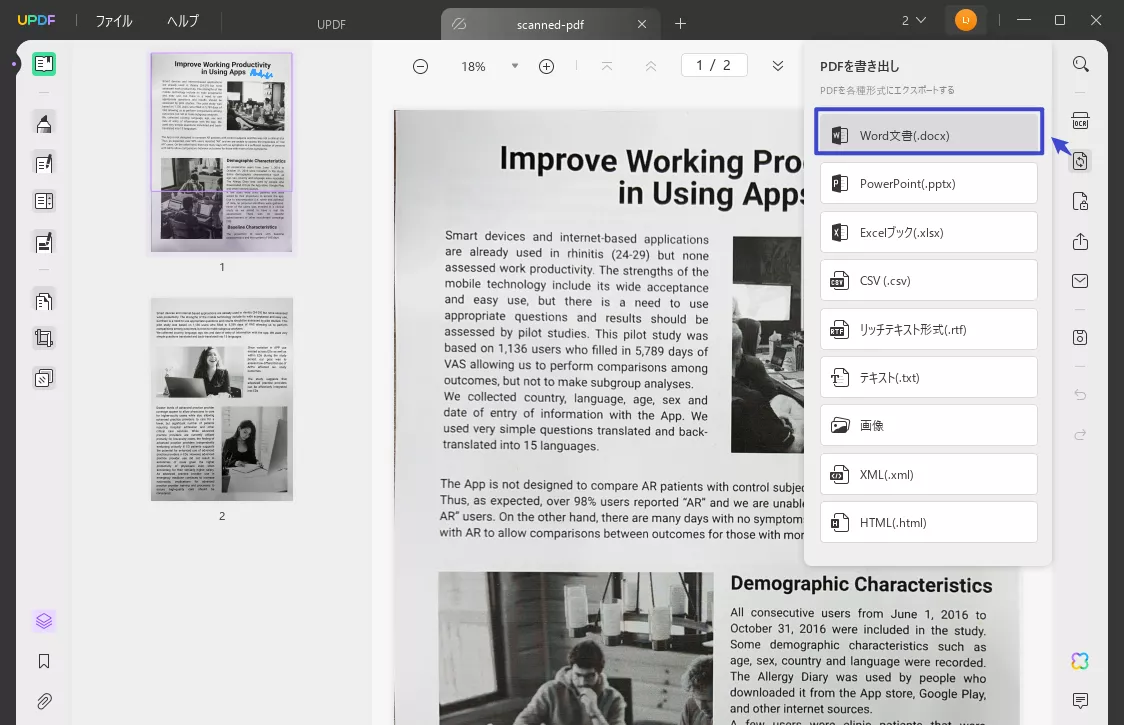This screenshot has width=1124, height=725.
Task: Click the user account avatar
Action: (x=966, y=20)
